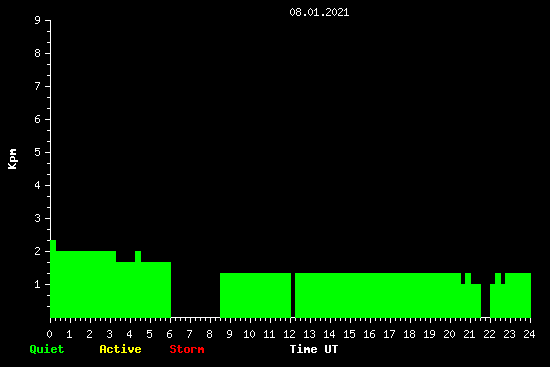Screen dimensions: 550x367
Task: Click the 5 value on Kpm axis
Action: click(x=38, y=152)
